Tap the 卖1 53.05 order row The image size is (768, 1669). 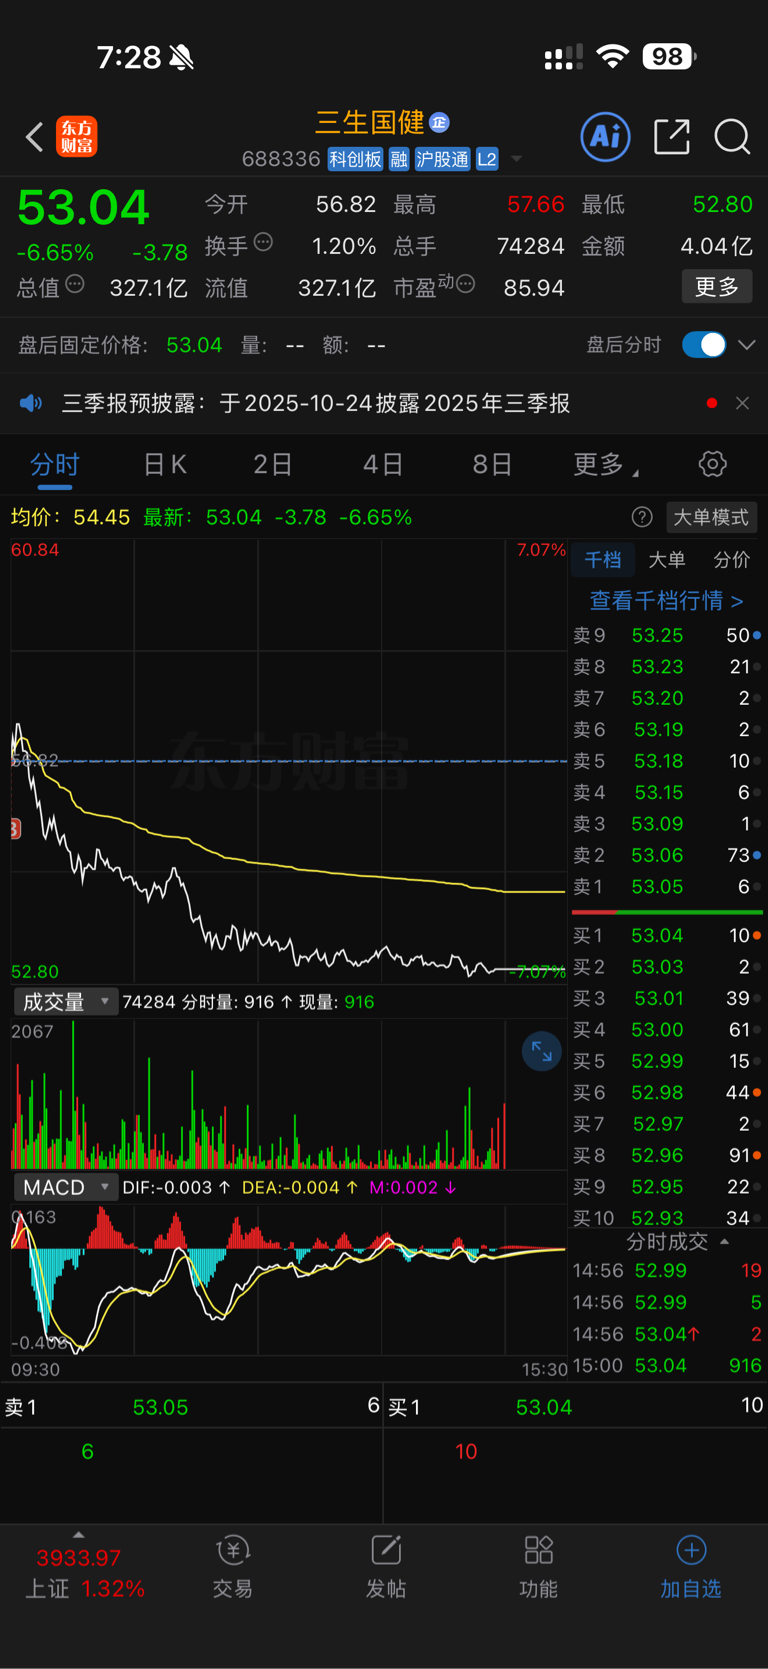click(667, 886)
